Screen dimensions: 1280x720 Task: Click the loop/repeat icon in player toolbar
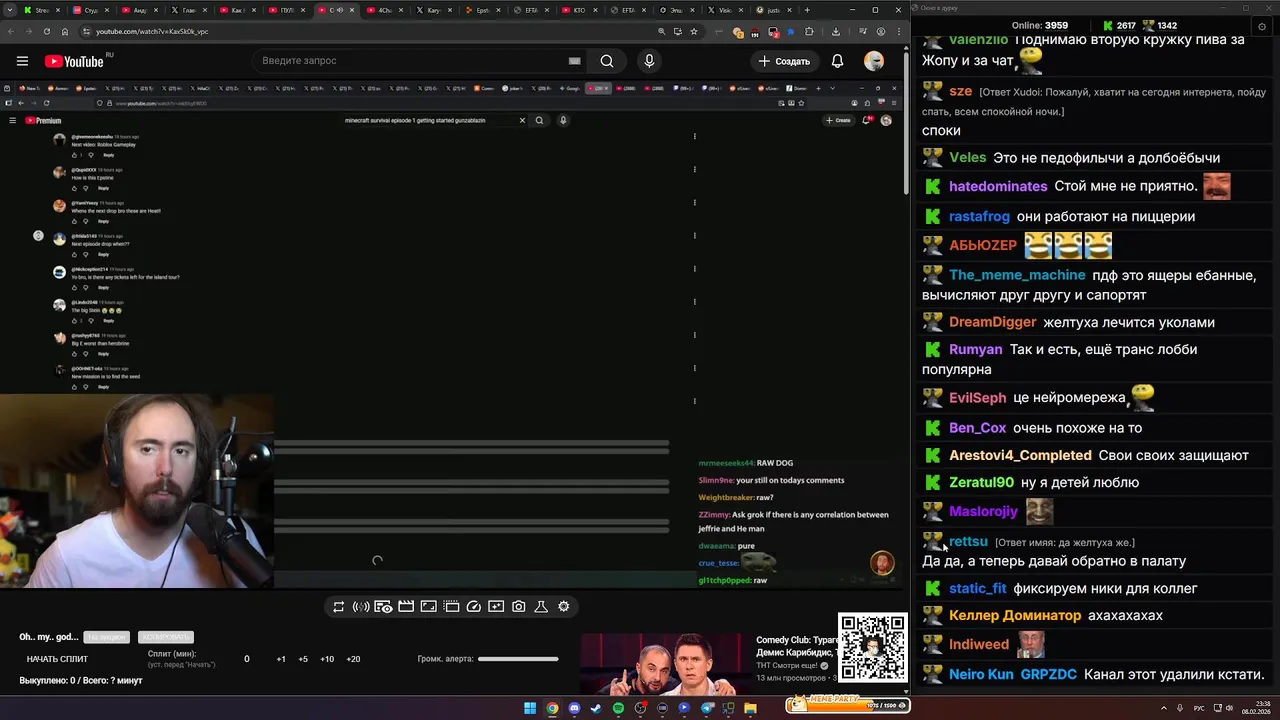pos(339,606)
